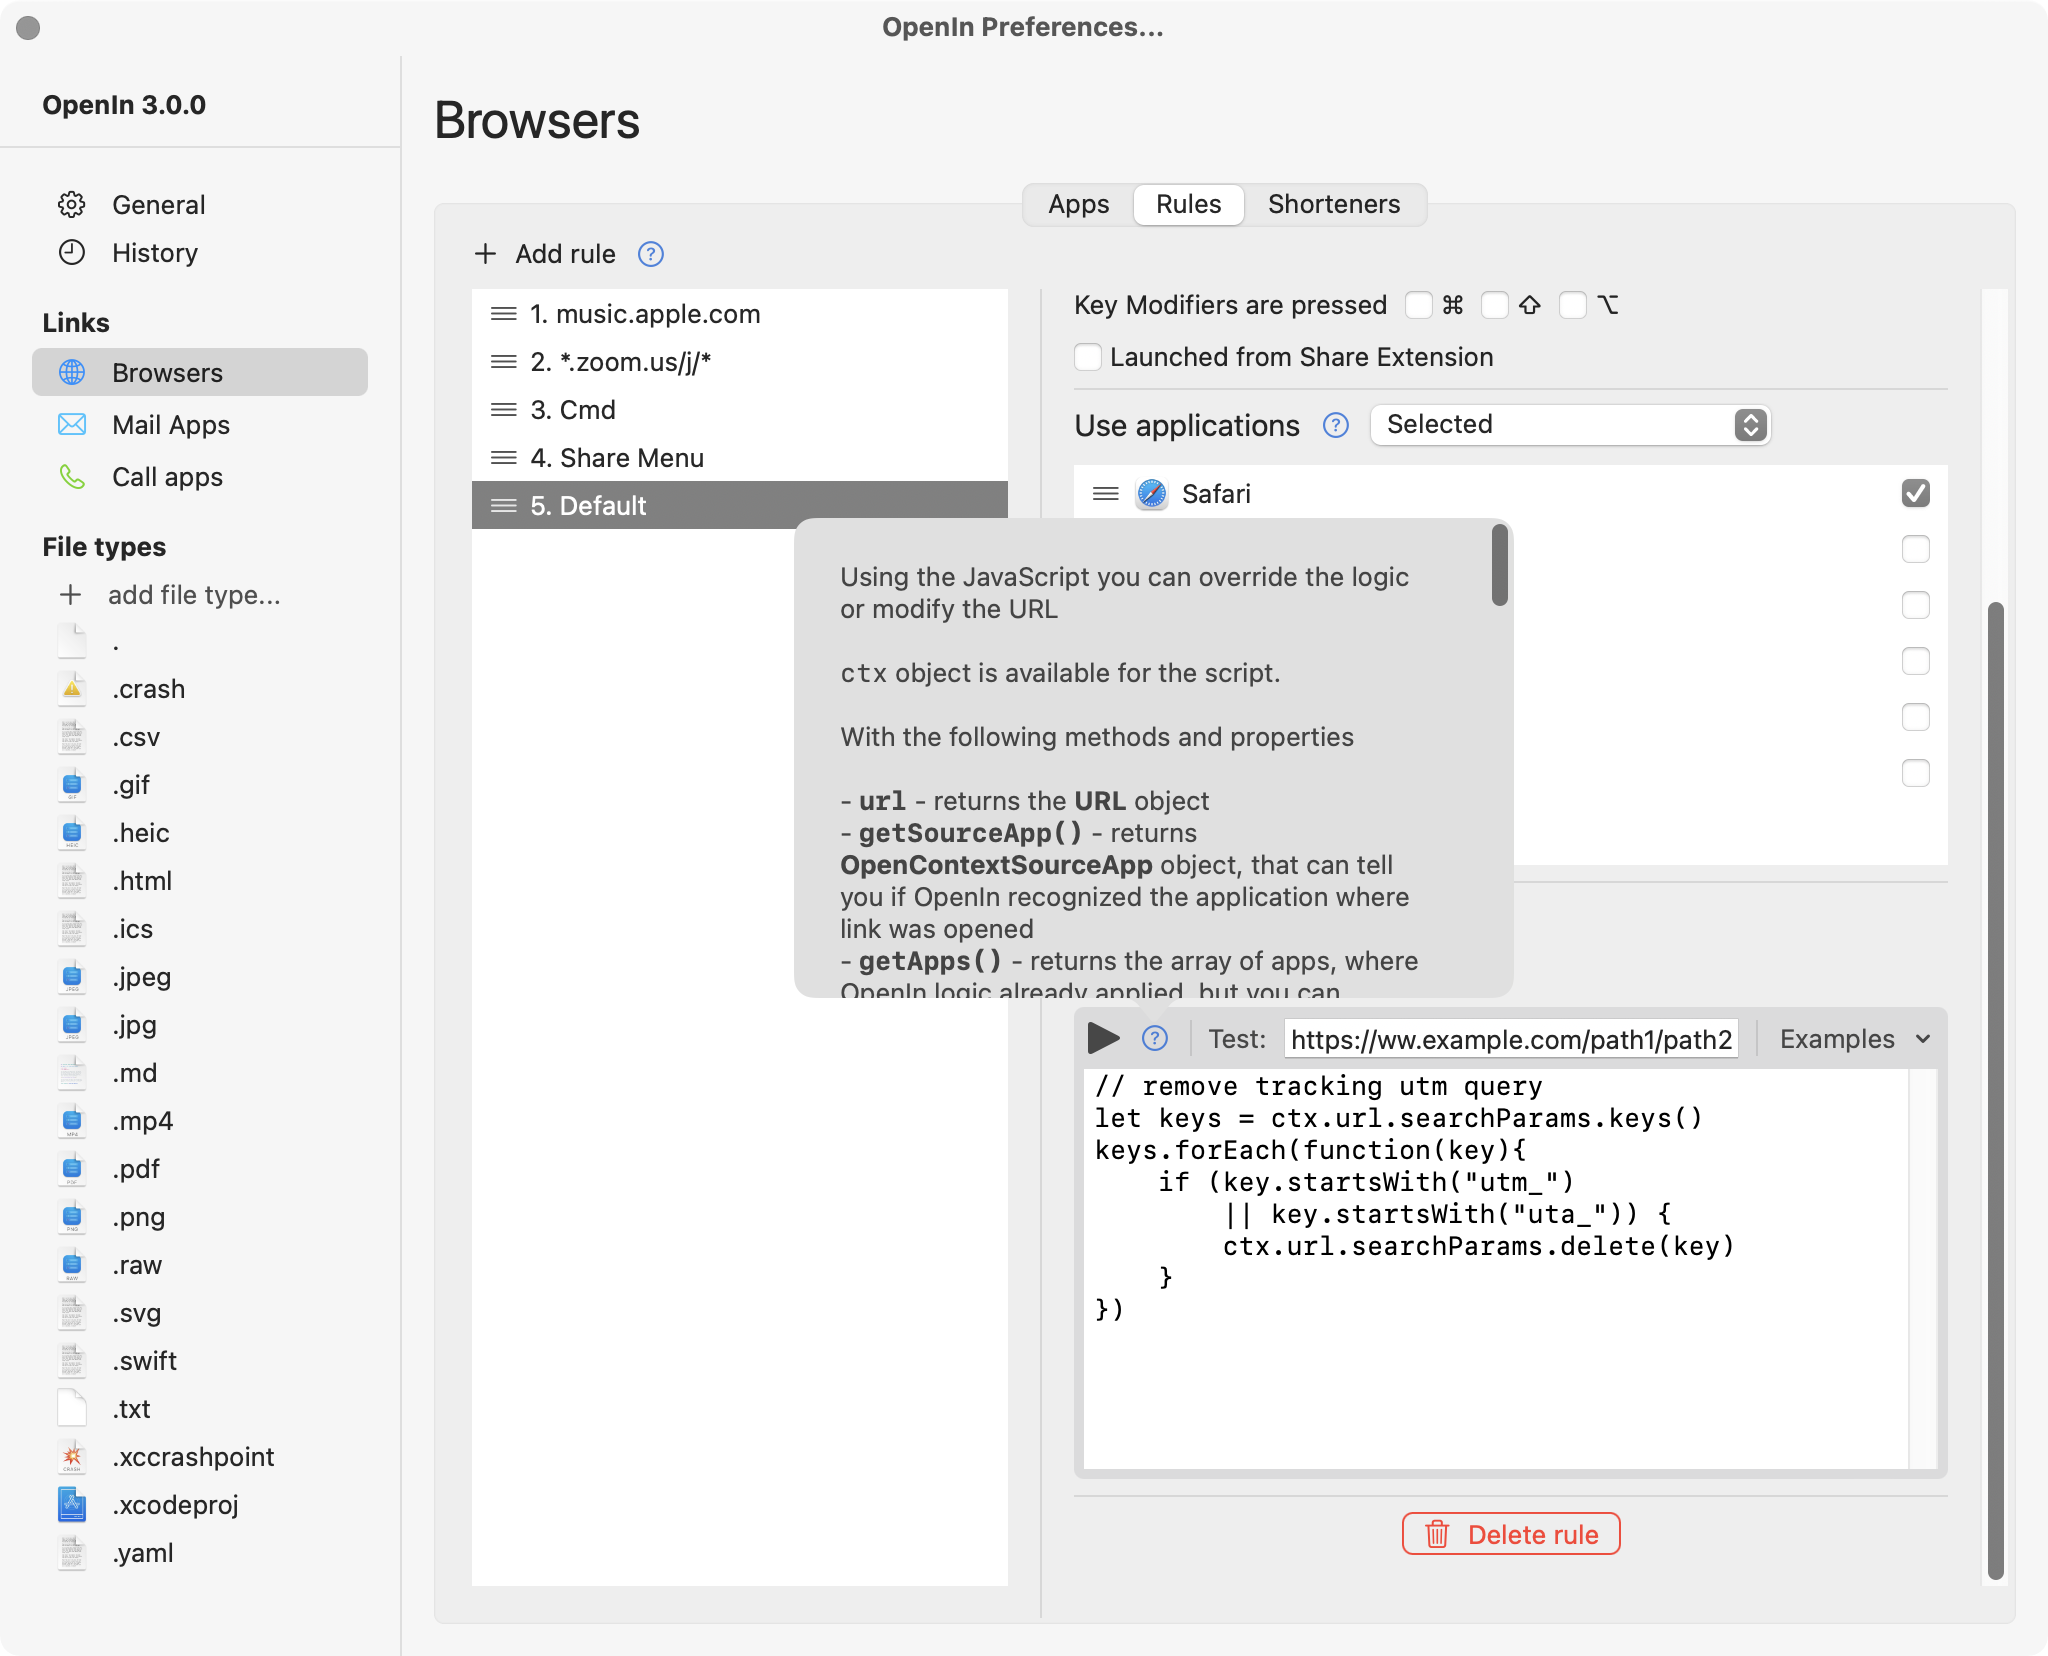Toggle the Shift key modifier checkbox

tap(1494, 305)
